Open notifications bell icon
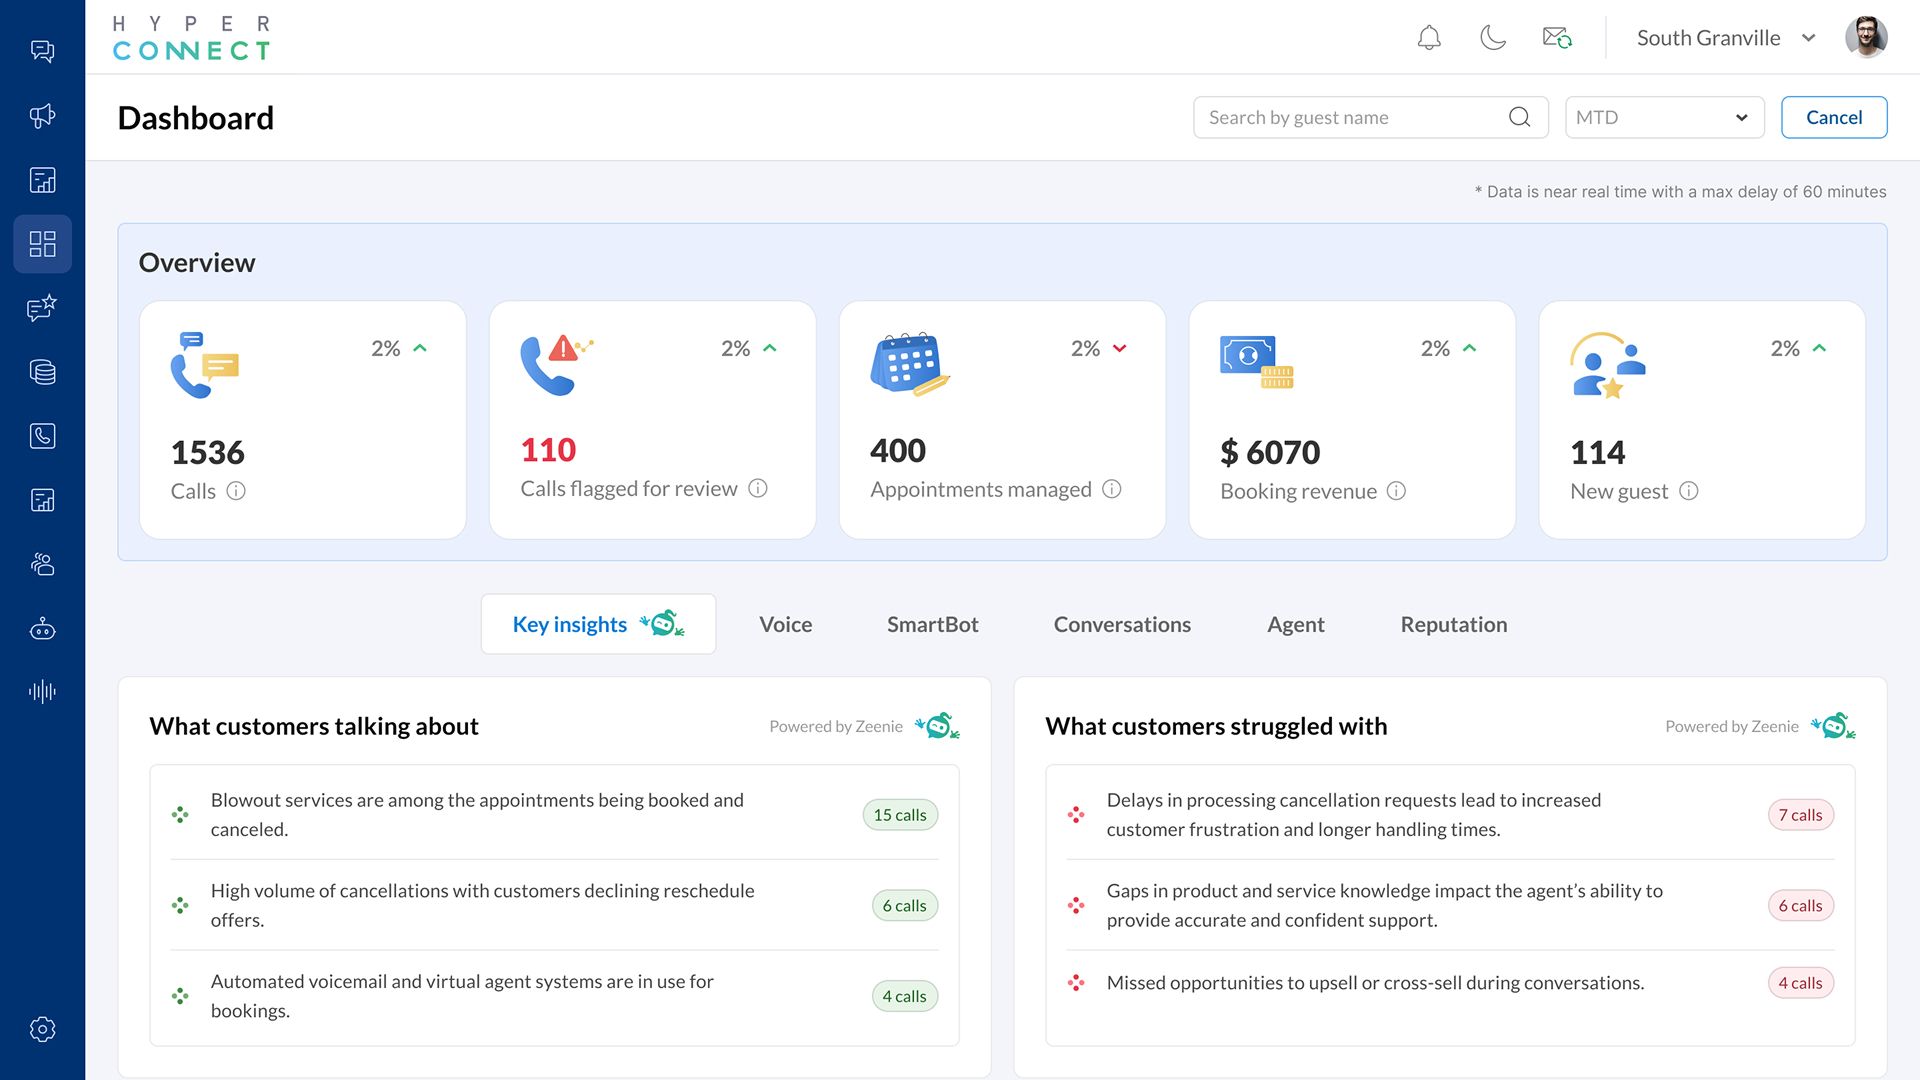Viewport: 1920px width, 1080px height. coord(1429,38)
